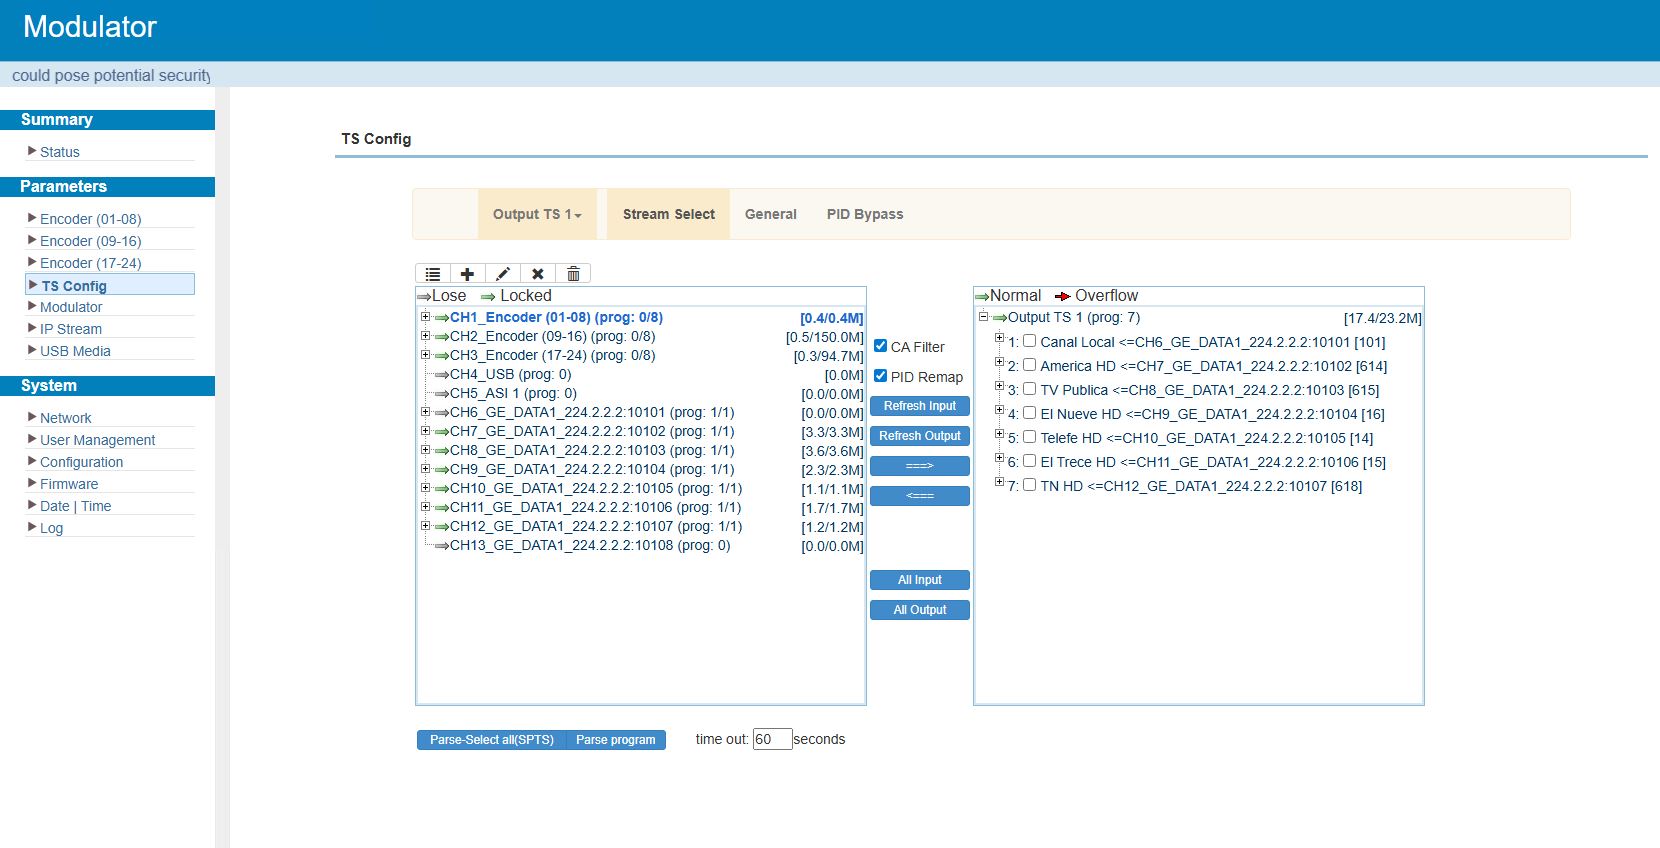1660x848 pixels.
Task: Click green arrow icon beside CH1_Encoder
Action: tap(441, 318)
